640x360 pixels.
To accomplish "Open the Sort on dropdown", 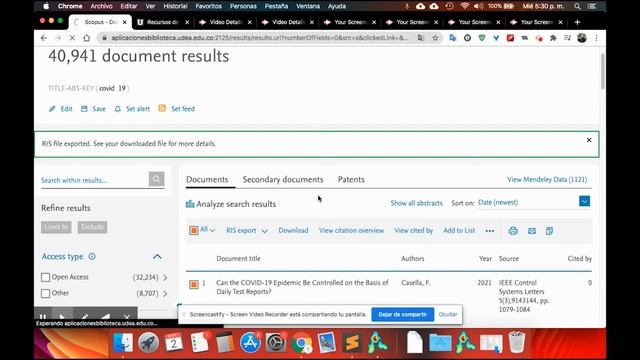I will click(x=584, y=201).
